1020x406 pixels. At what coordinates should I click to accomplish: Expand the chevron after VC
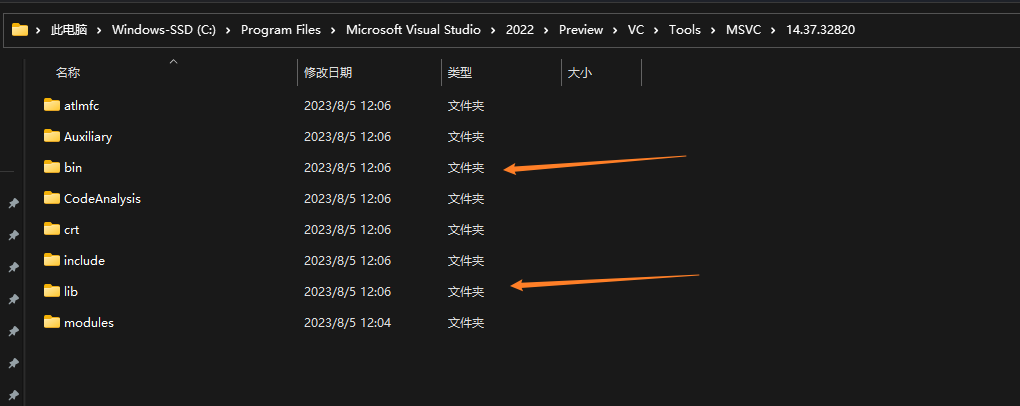tap(656, 30)
